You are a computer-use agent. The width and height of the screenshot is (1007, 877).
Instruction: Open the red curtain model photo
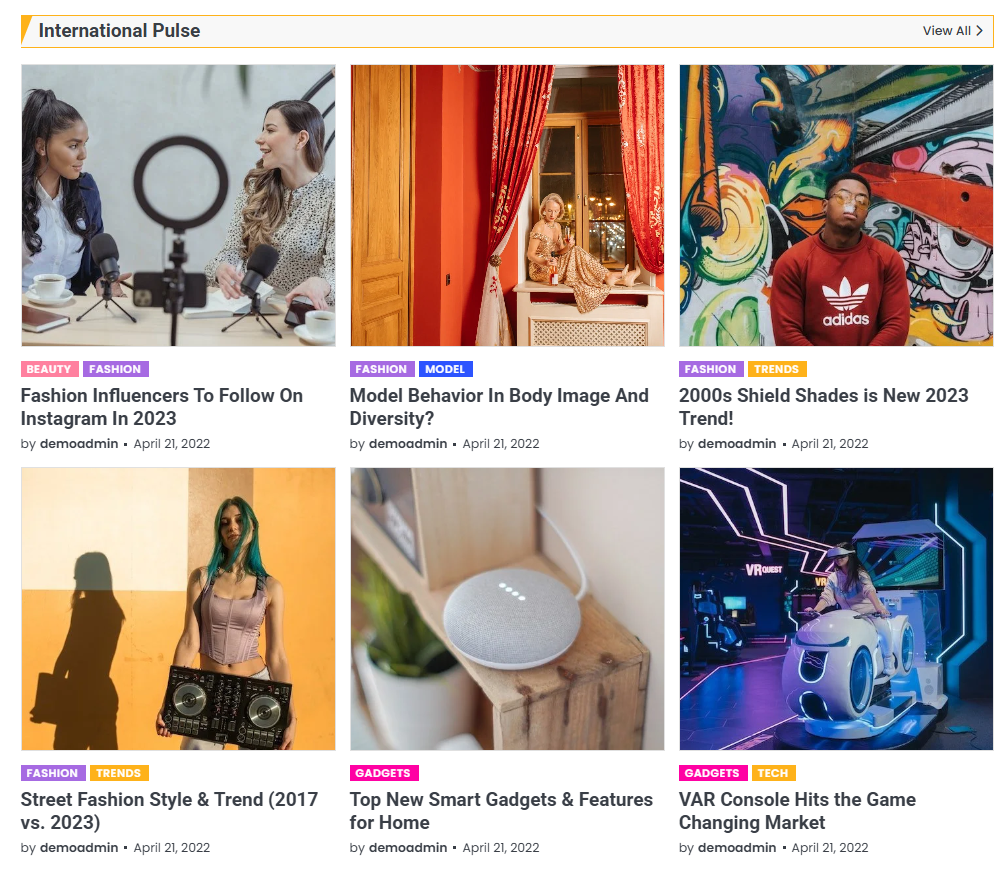(x=507, y=205)
